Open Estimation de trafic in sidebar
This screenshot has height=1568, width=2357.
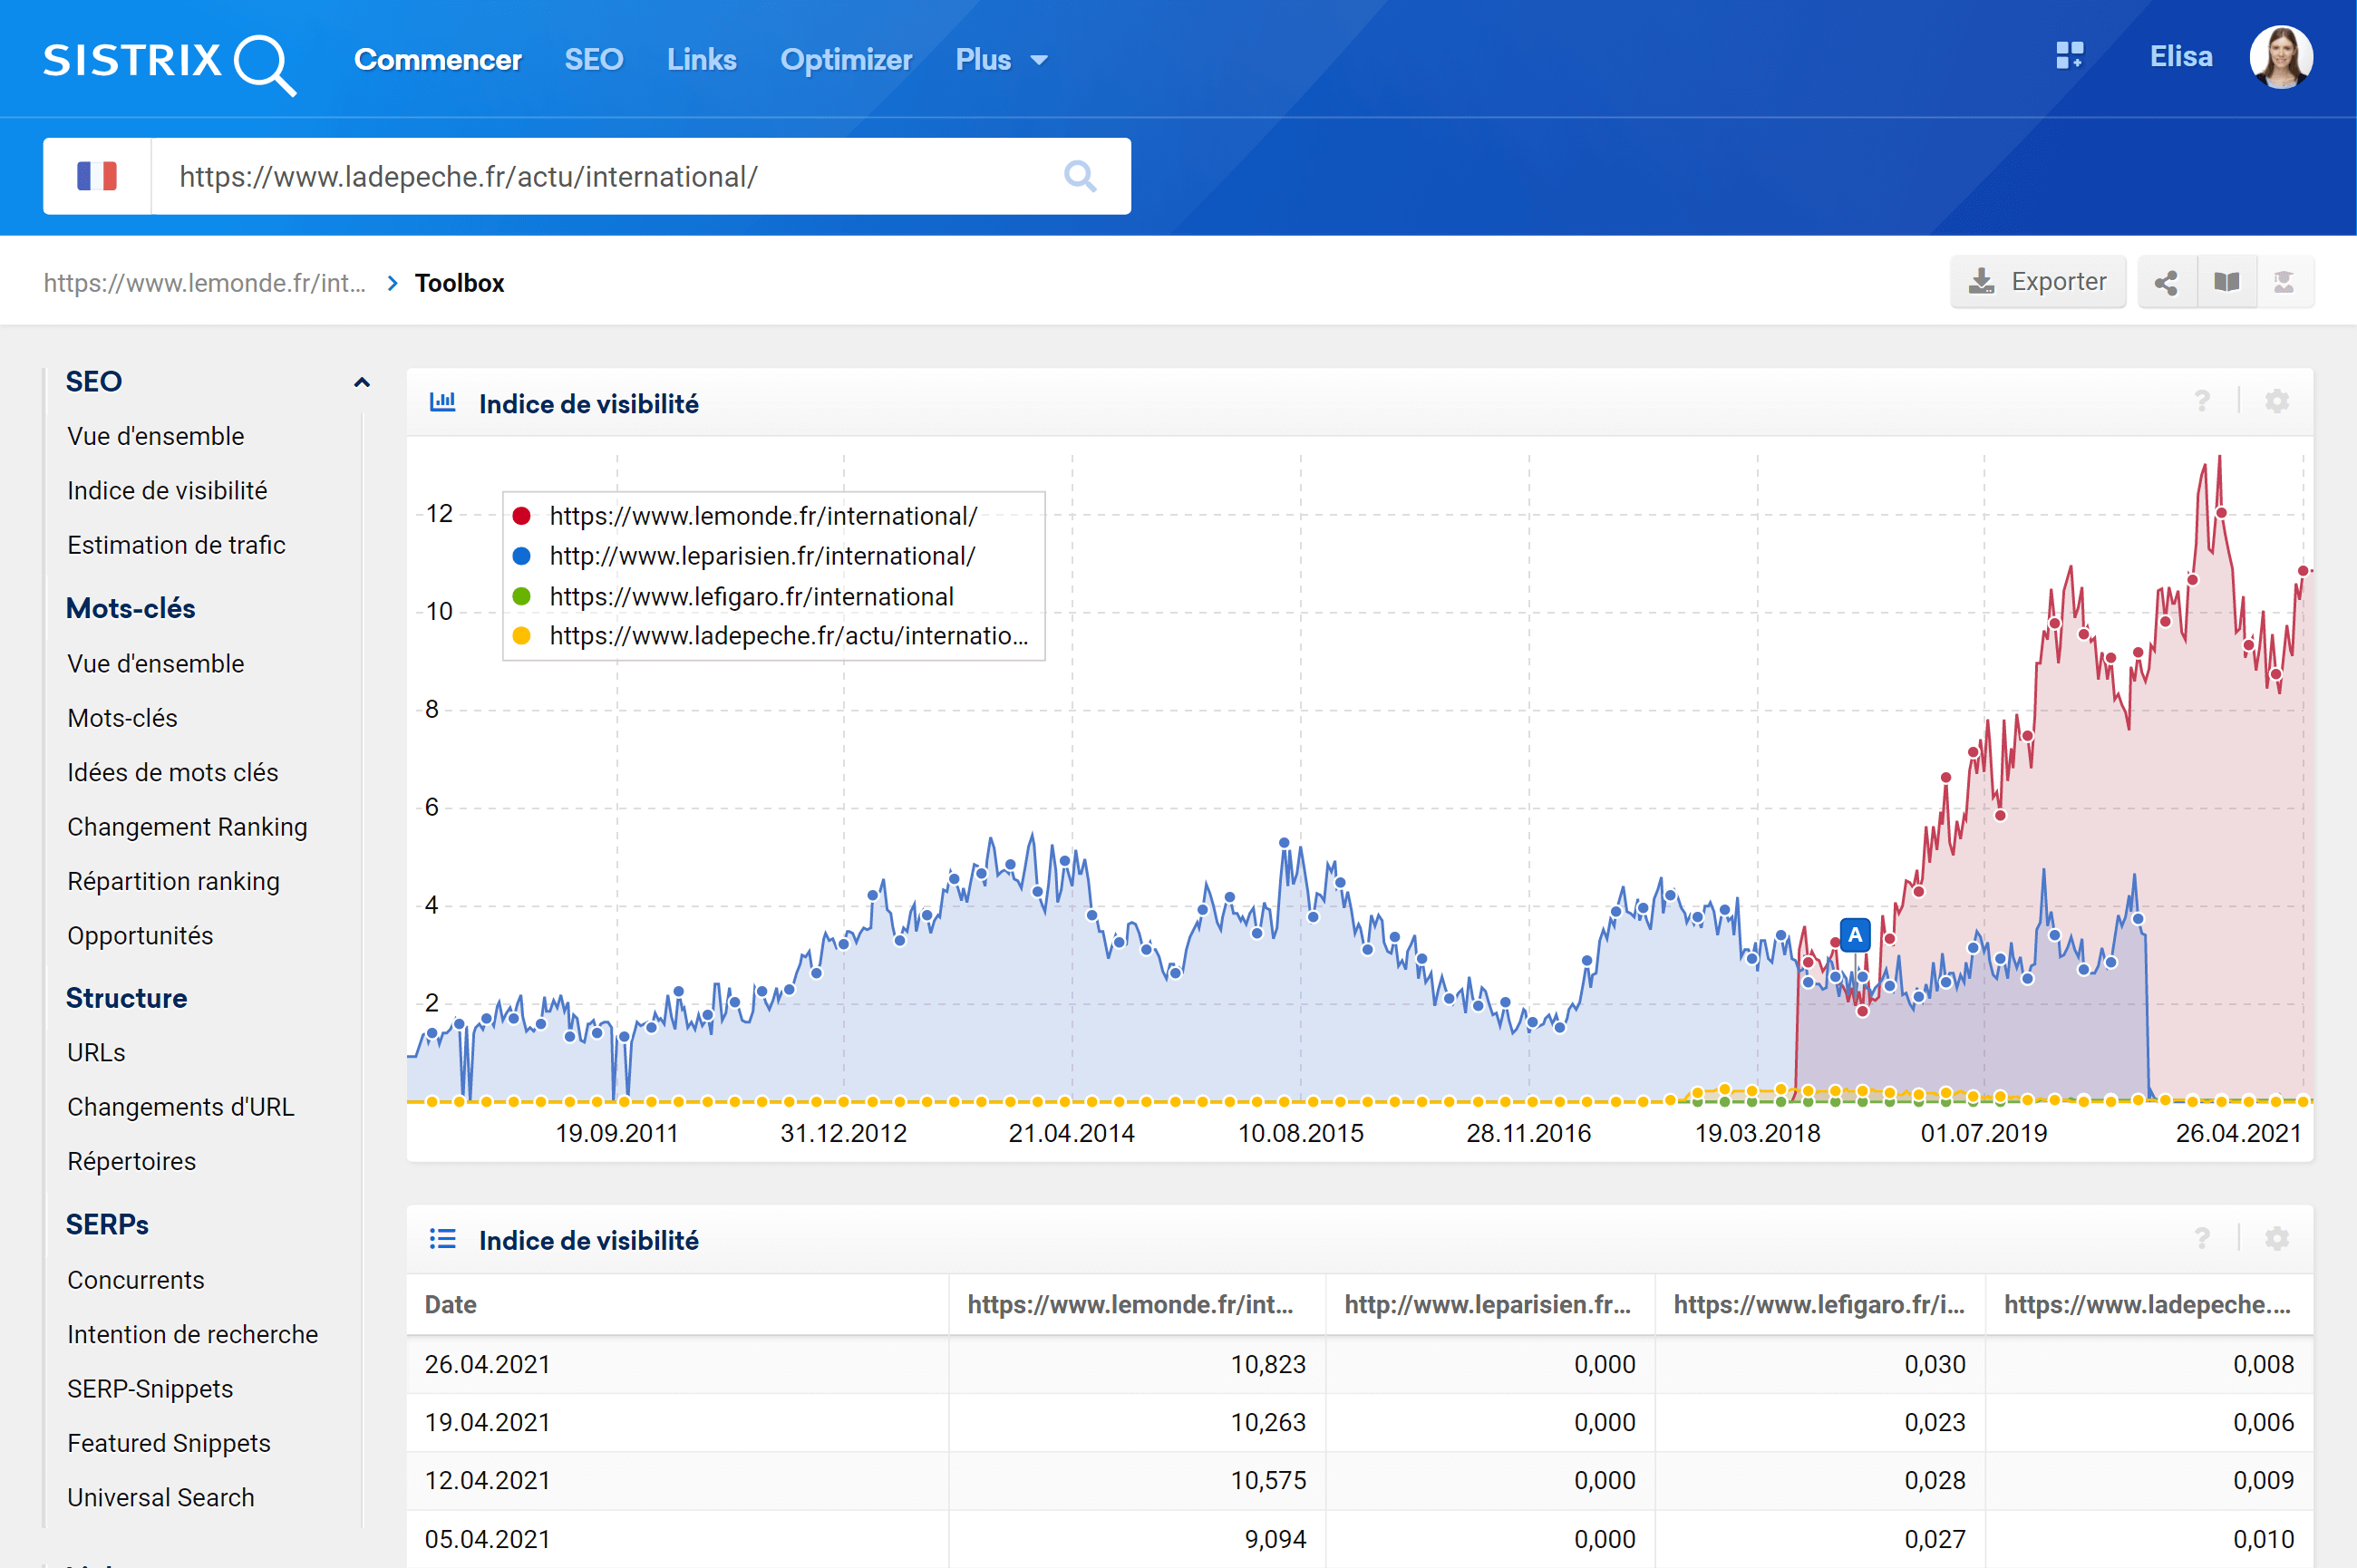pos(176,545)
